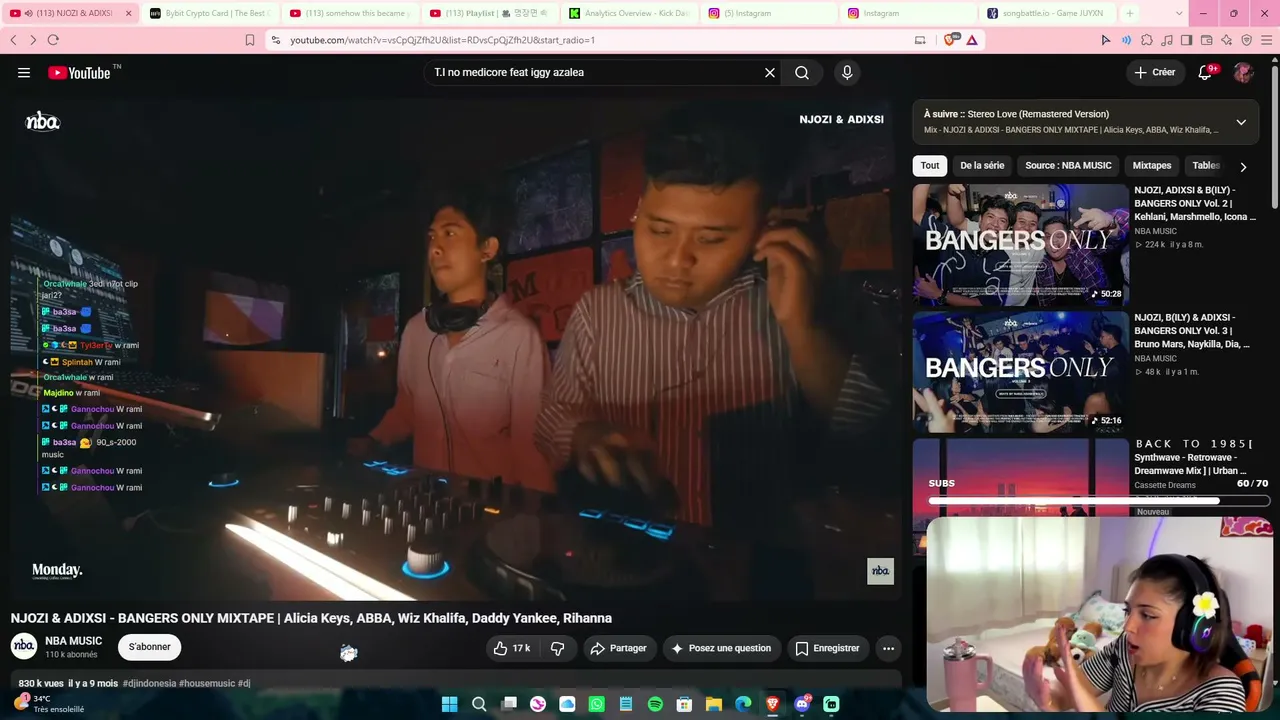Select the Tout filter chip
Screen dimensions: 1280x720
(930, 166)
